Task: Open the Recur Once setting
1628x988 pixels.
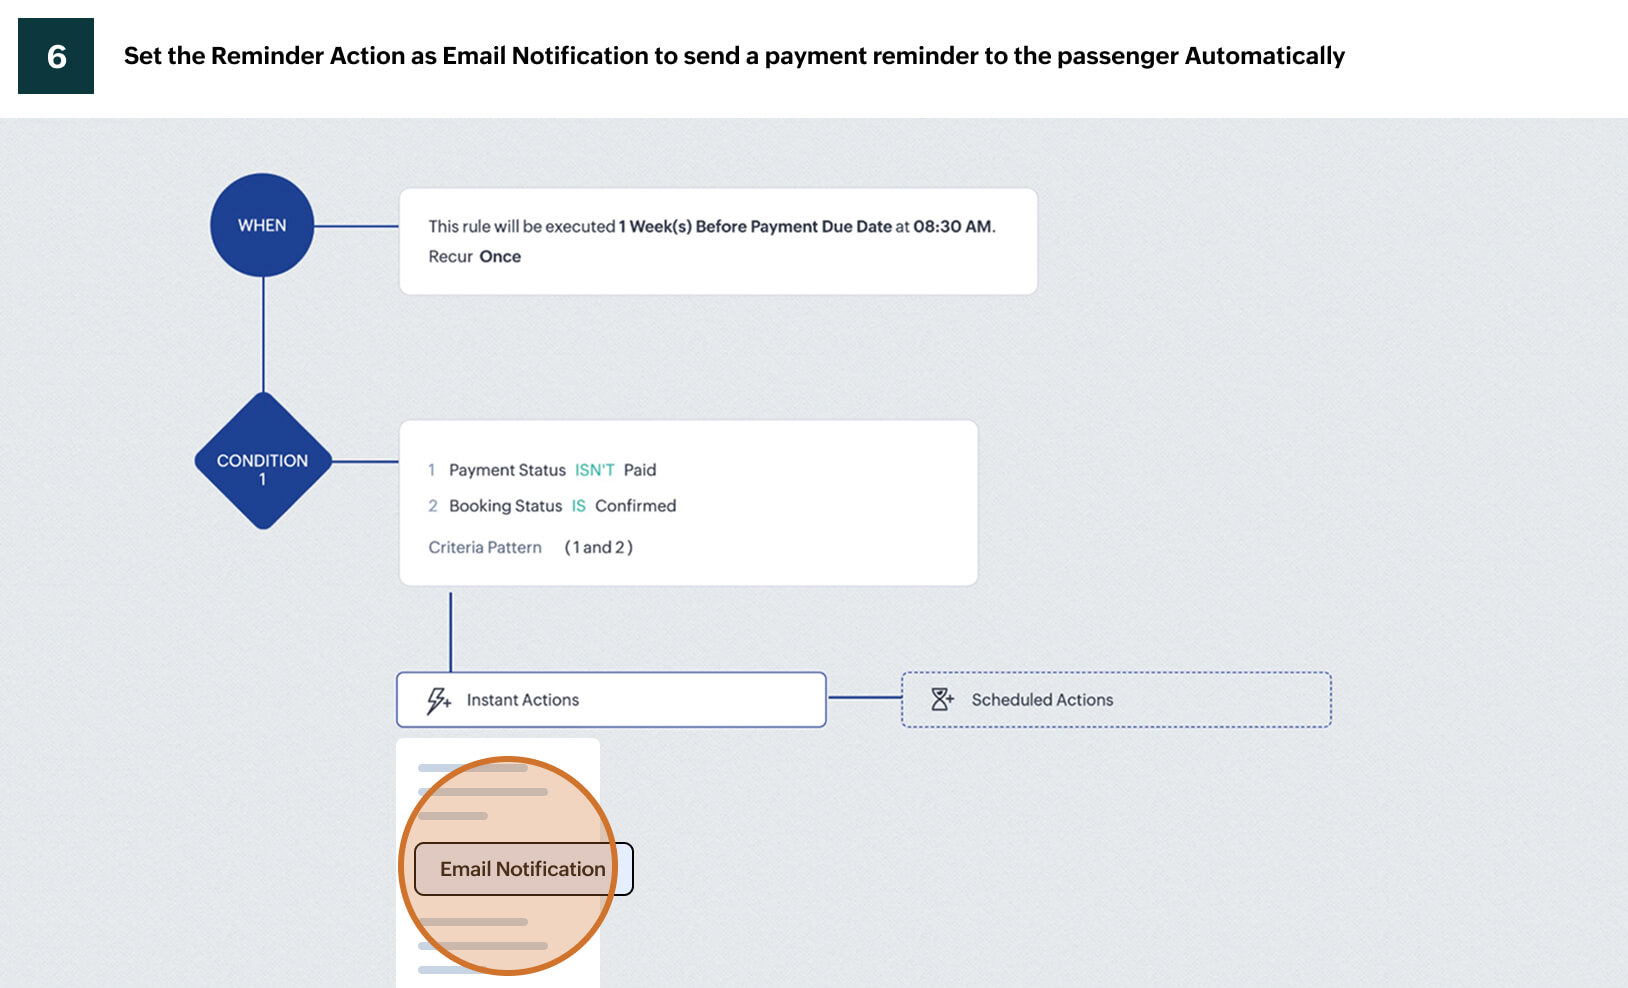Action: [x=499, y=257]
